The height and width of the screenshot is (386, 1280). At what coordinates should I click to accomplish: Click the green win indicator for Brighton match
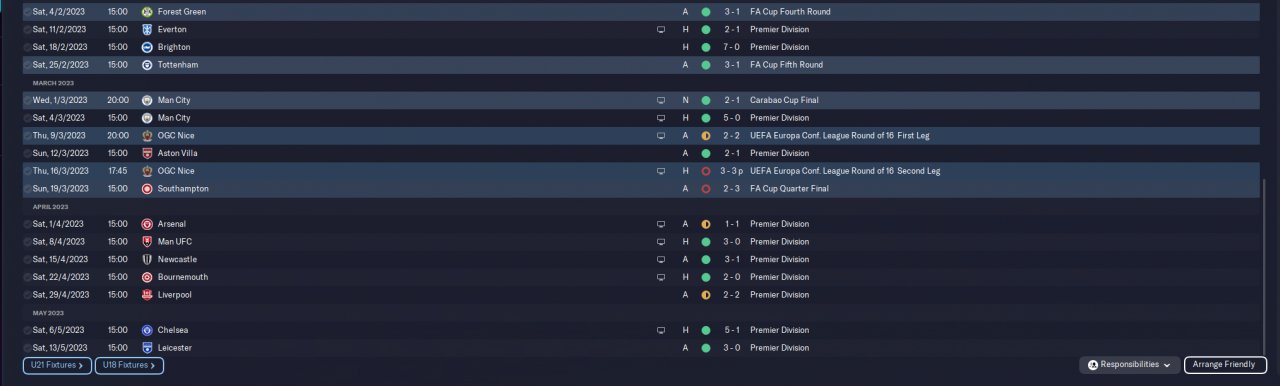[x=706, y=47]
